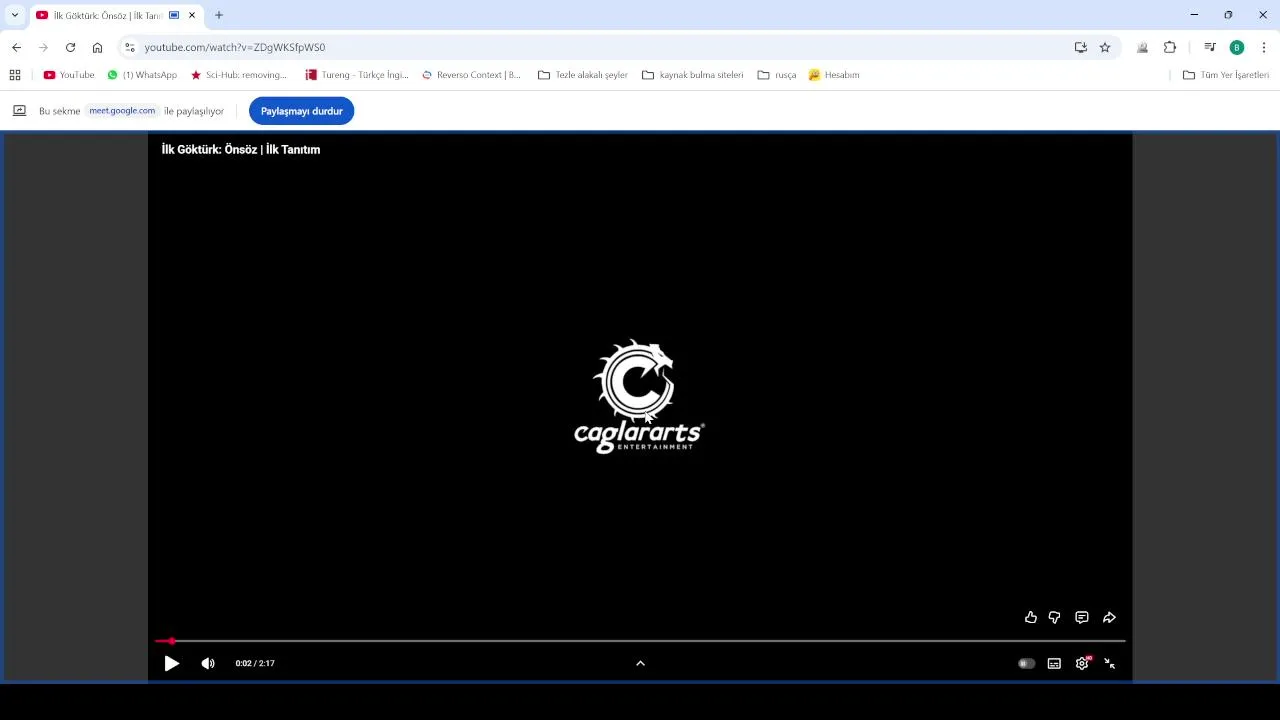Open the apps grid in bookmarks bar
Image resolution: width=1280 pixels, height=720 pixels.
click(x=15, y=75)
